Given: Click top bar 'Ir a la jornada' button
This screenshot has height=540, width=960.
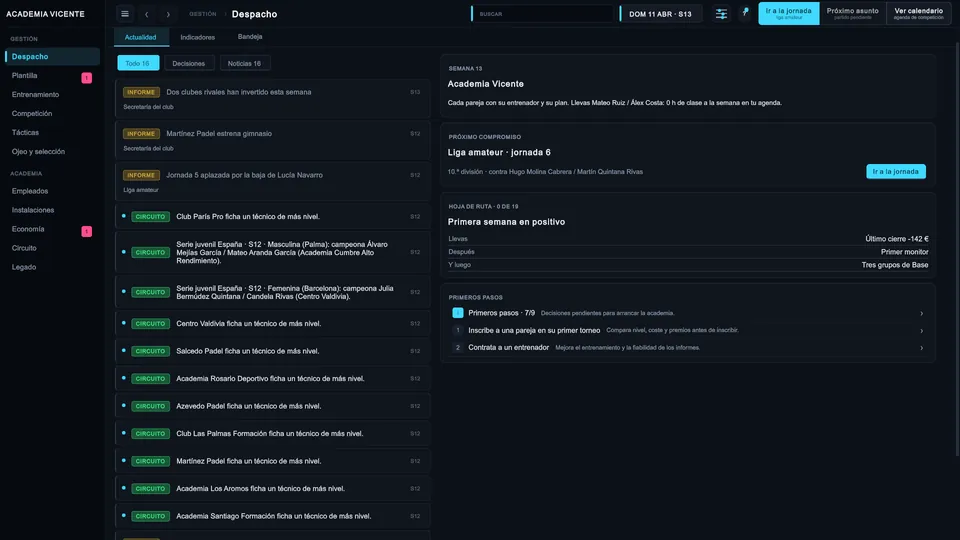Looking at the screenshot, I should click(x=789, y=13).
